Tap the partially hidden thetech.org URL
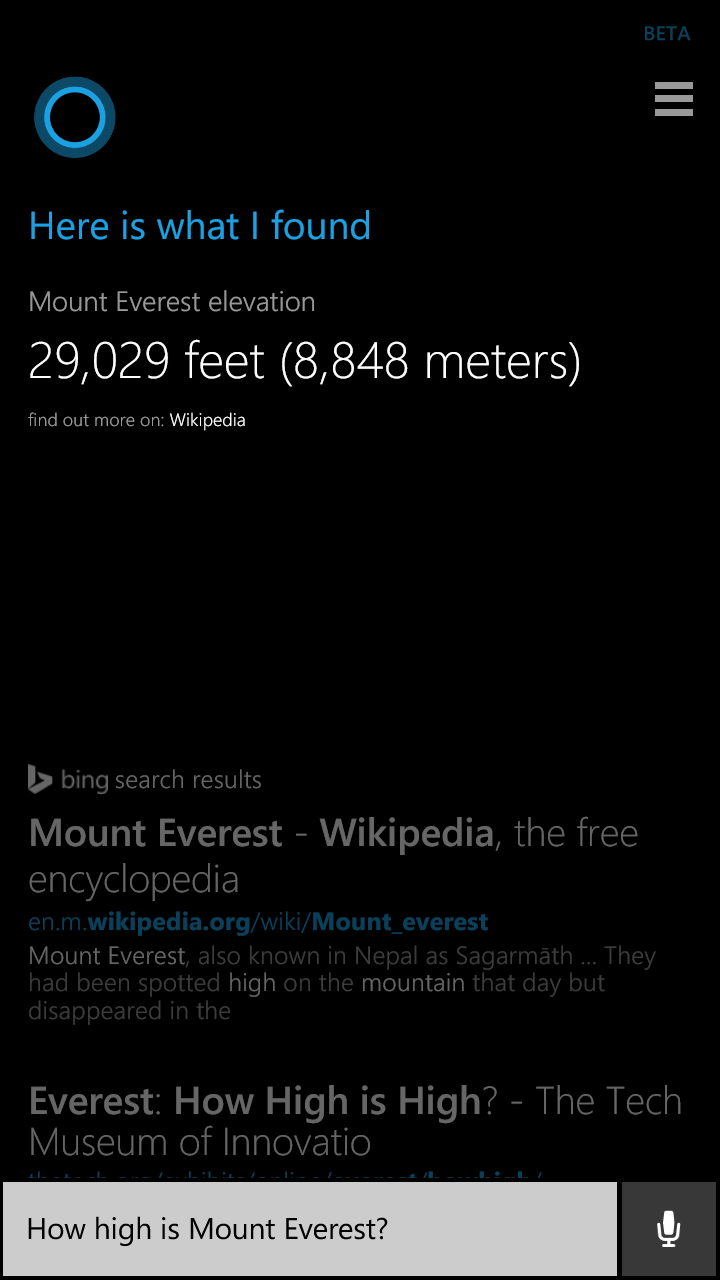720x1280 pixels. tap(285, 1176)
